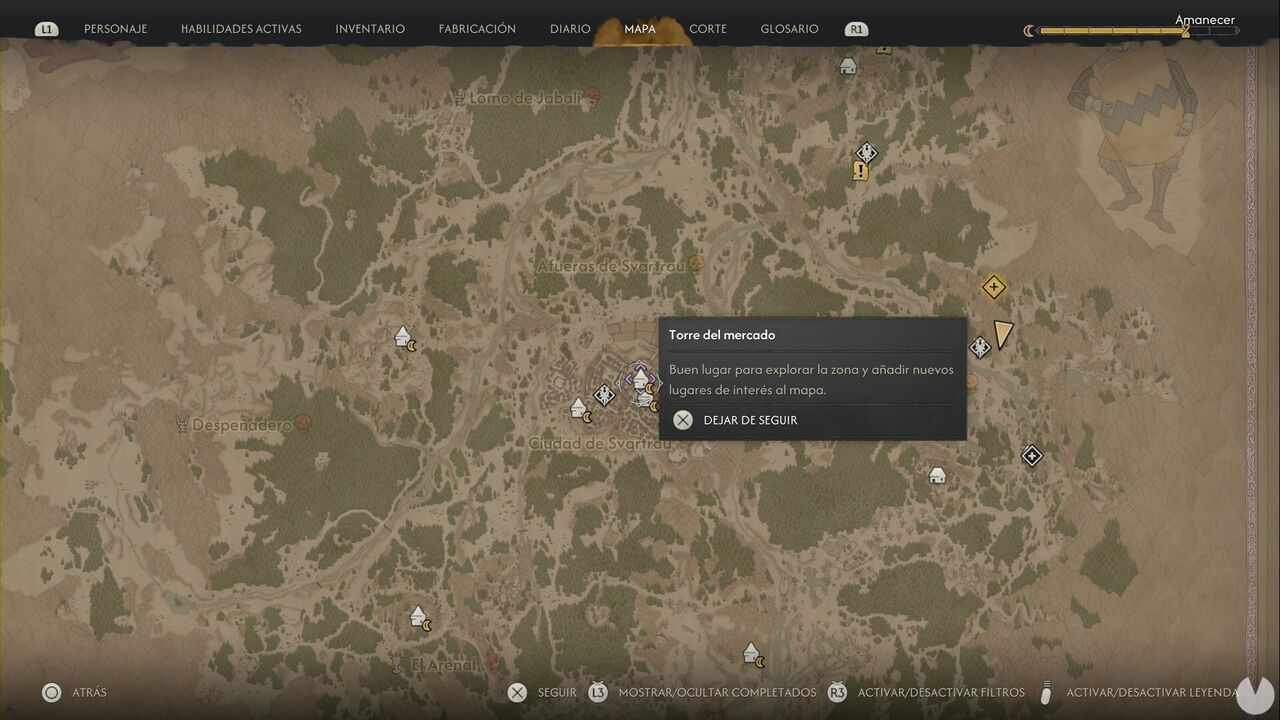Click the R1 next-tab button icon
The image size is (1280, 720).
click(855, 29)
